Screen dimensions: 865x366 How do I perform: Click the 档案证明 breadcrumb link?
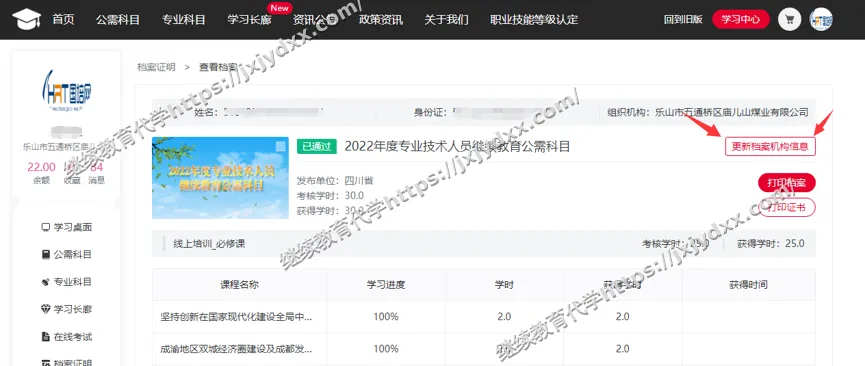tap(156, 67)
